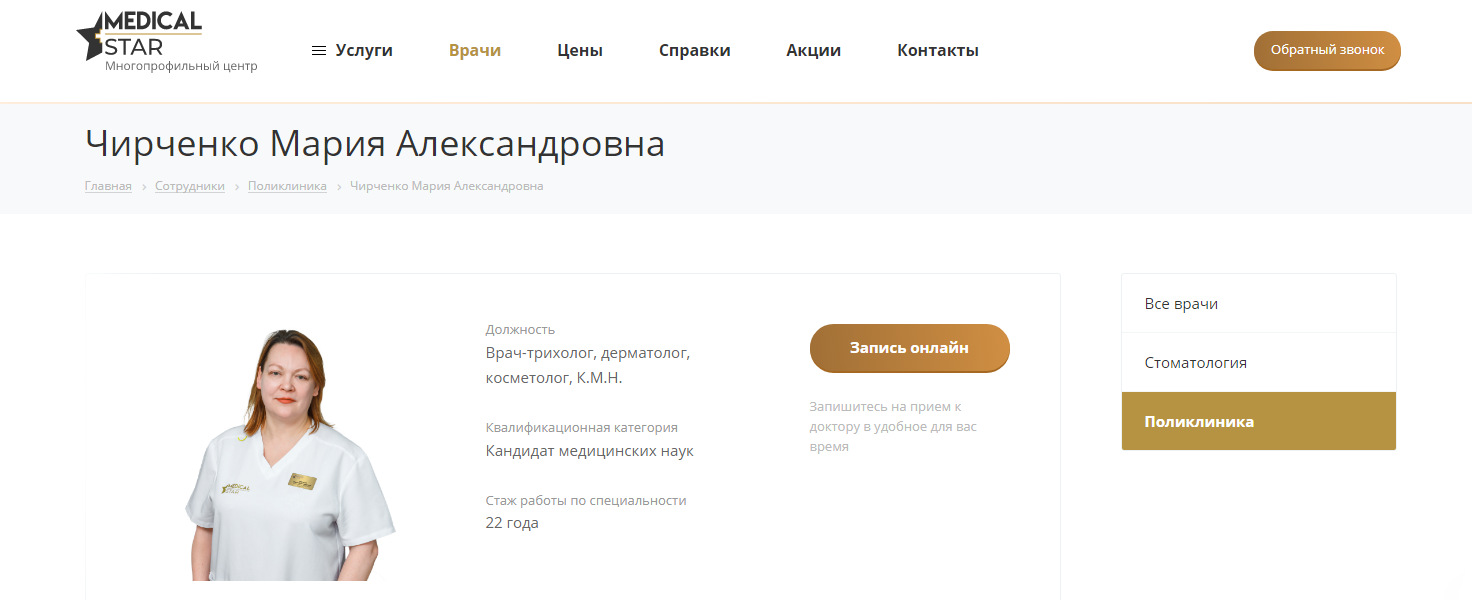Click the doctor's name in the breadcrumb
This screenshot has height=602, width=1472.
(446, 186)
